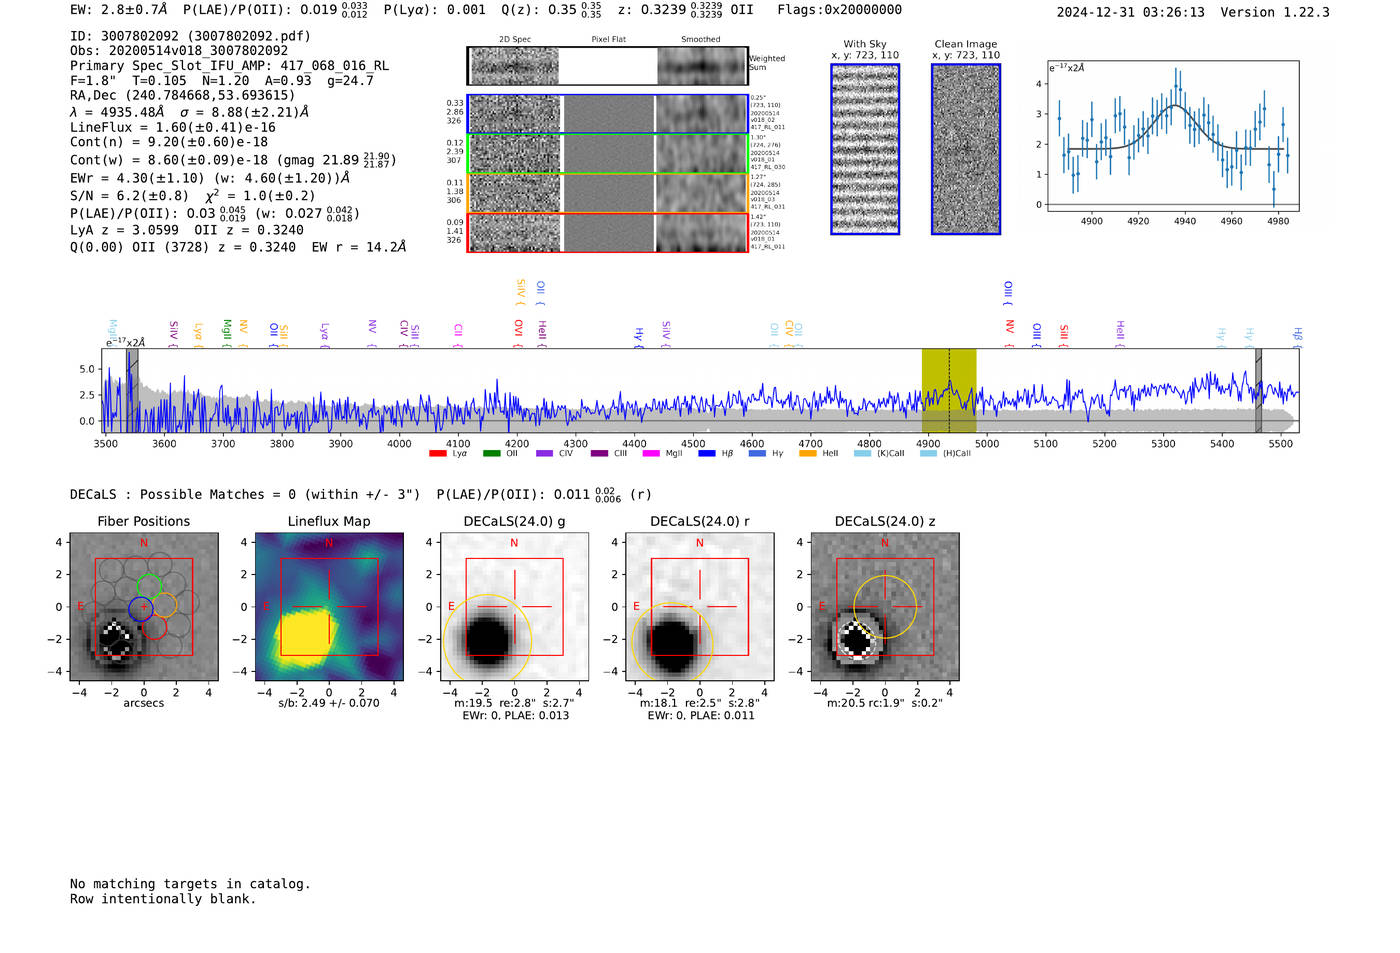The image size is (1400, 953).
Task: Click the 'Flags:0x20000000' header text
Action: coord(839,10)
